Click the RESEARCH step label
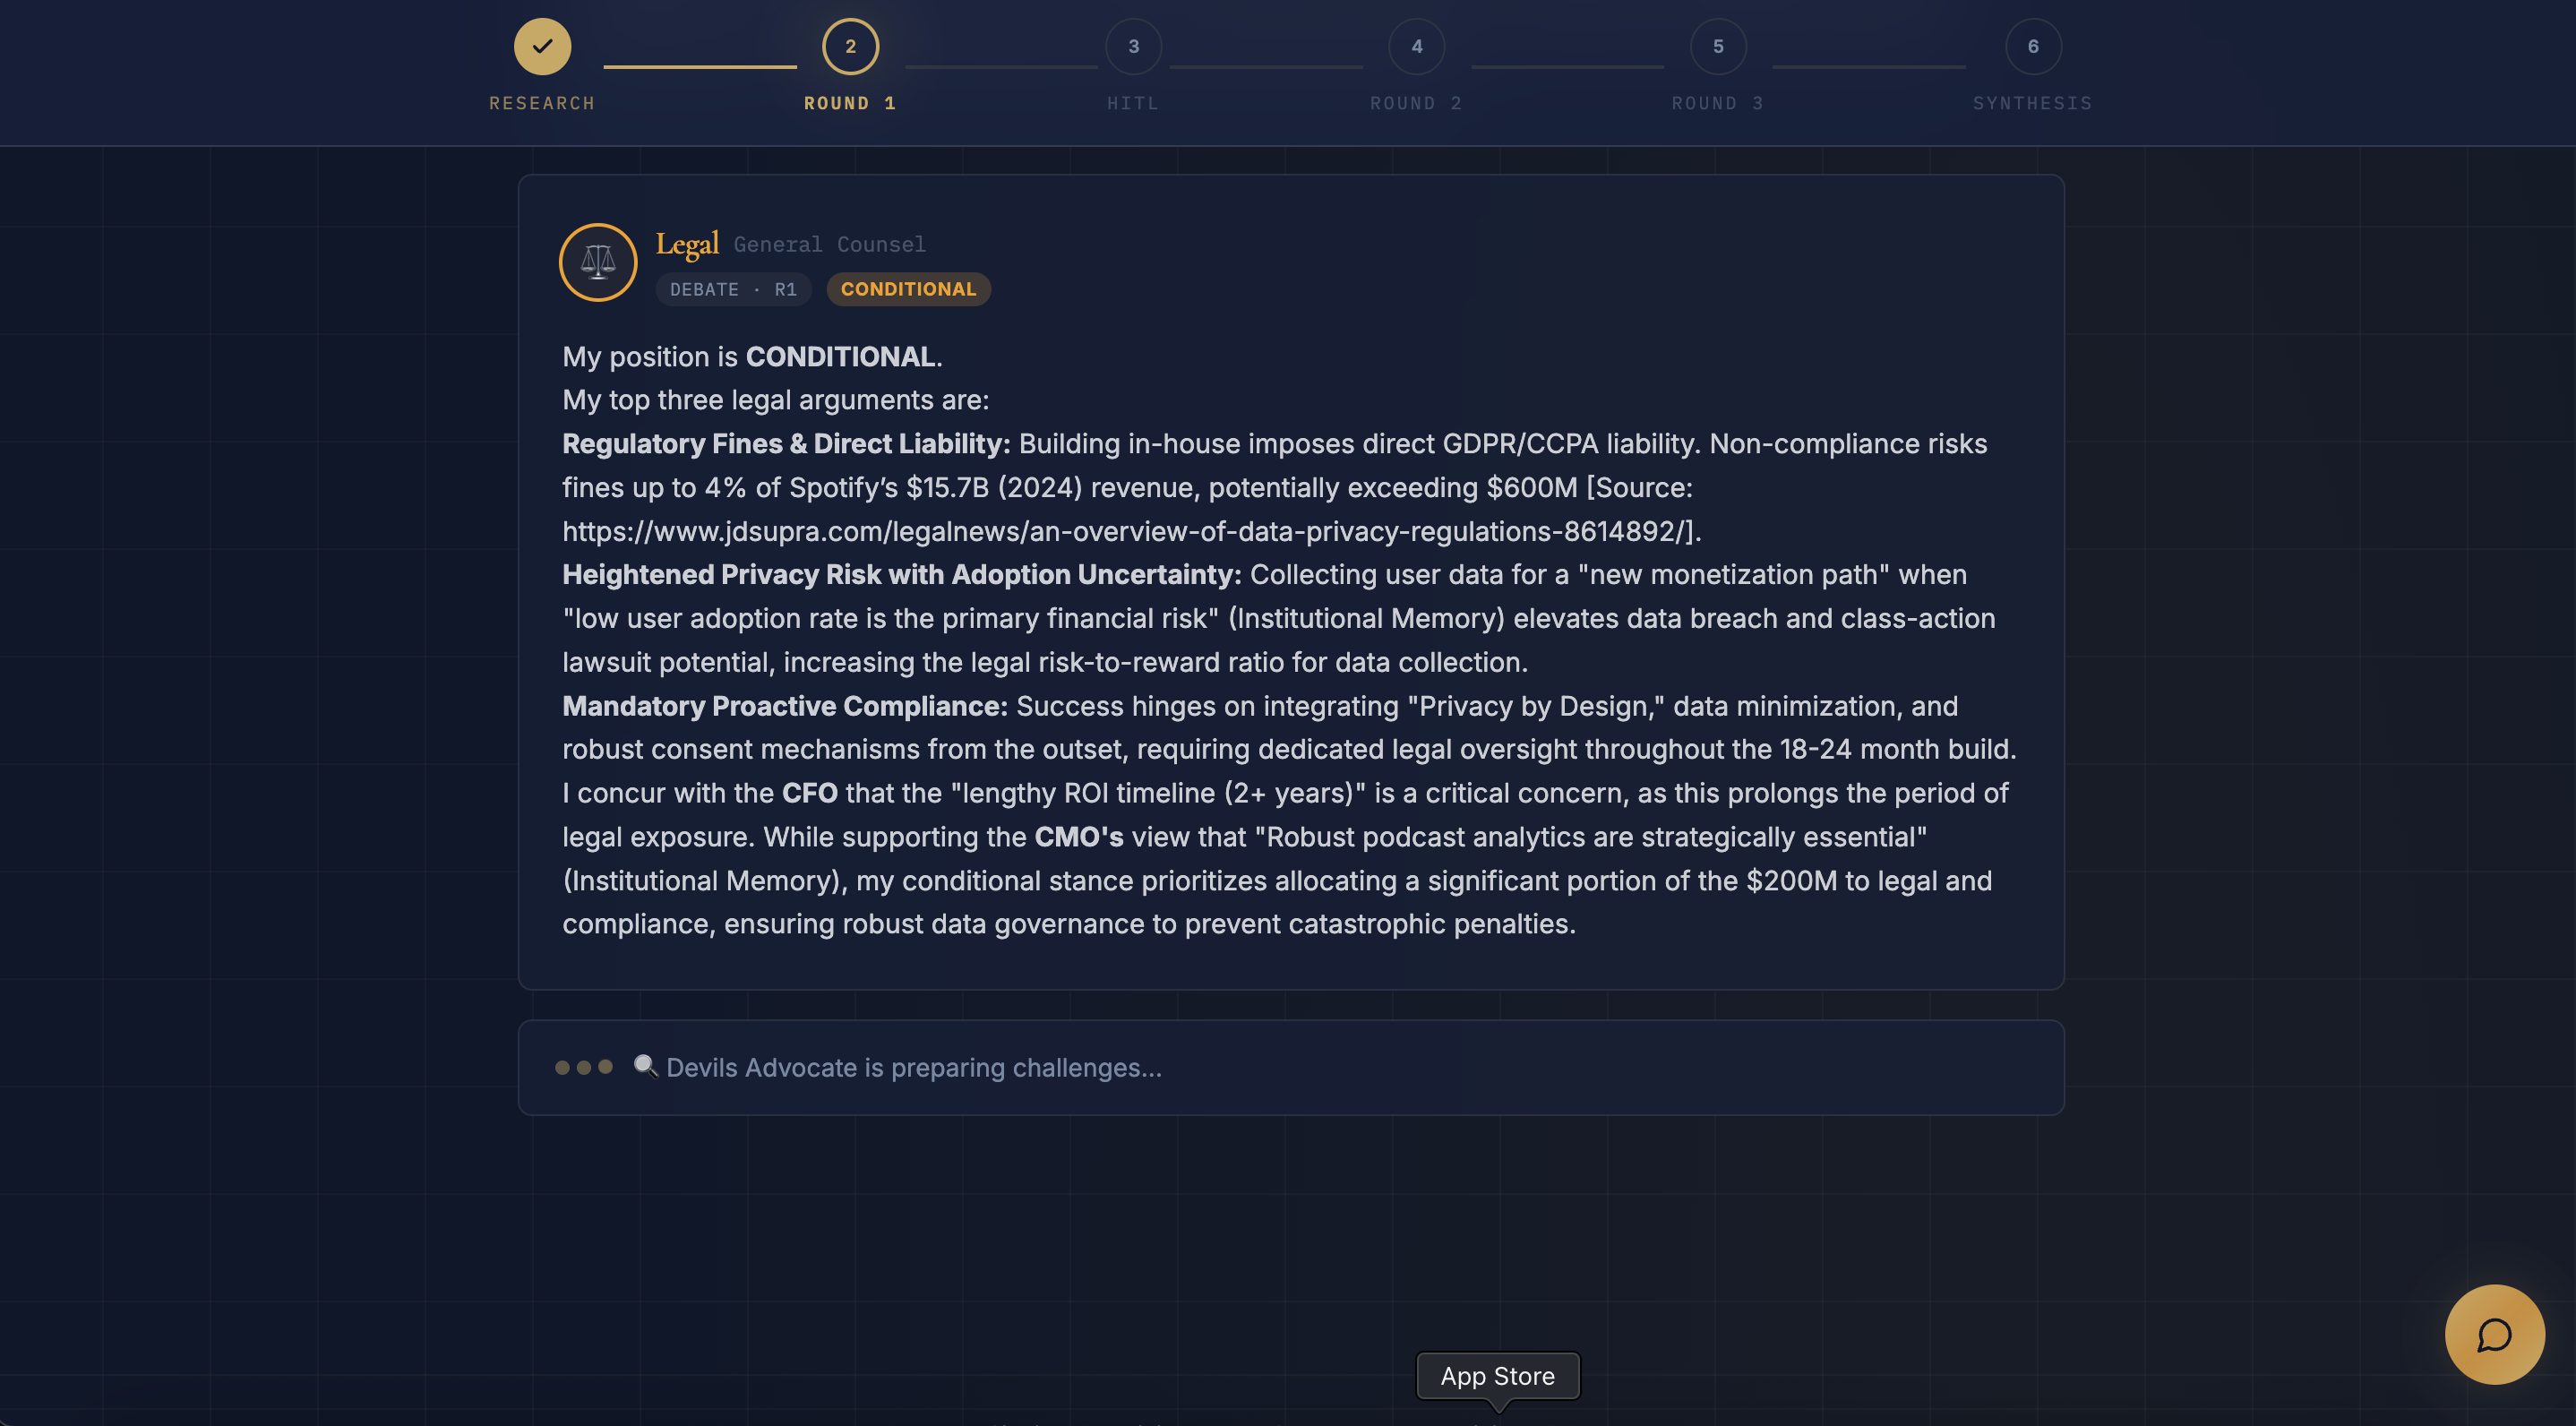 pos(542,103)
